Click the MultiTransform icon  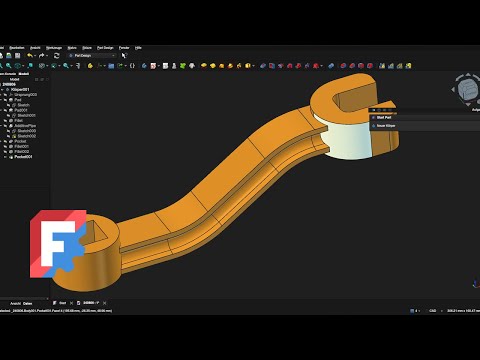pyautogui.click(x=408, y=66)
